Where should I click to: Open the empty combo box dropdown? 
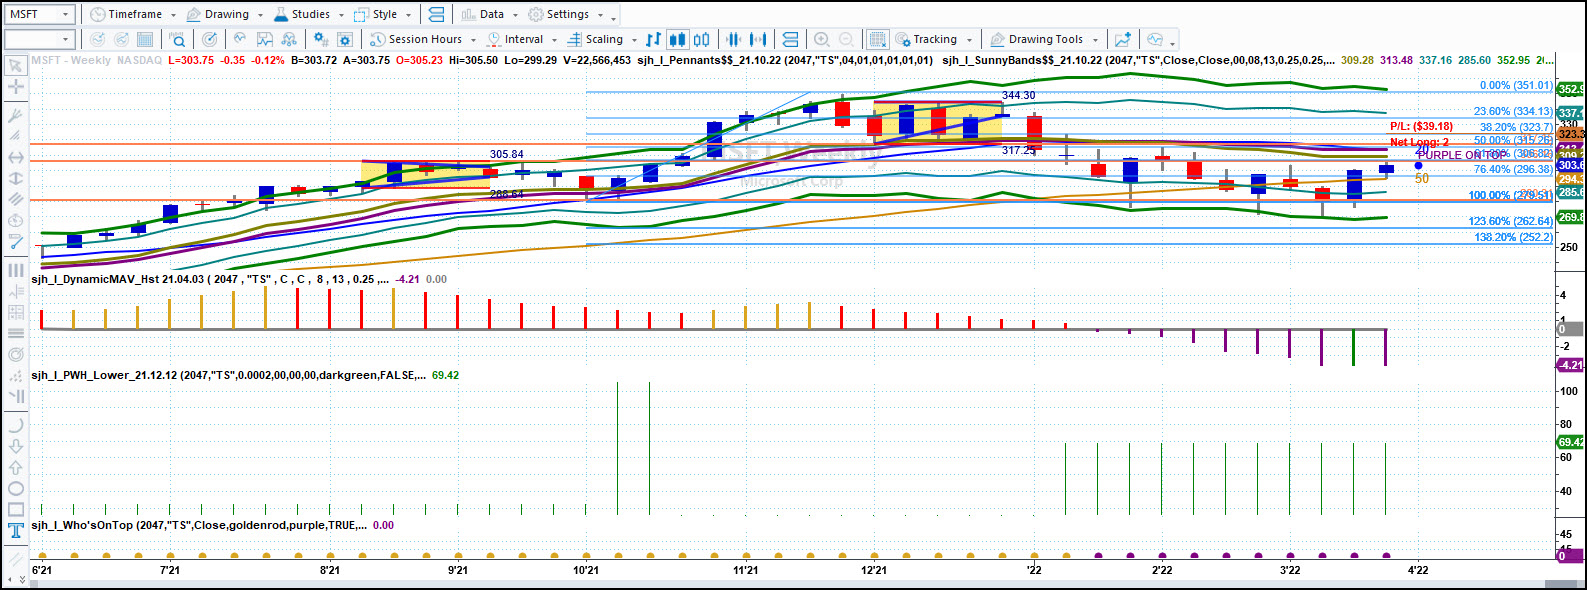66,39
